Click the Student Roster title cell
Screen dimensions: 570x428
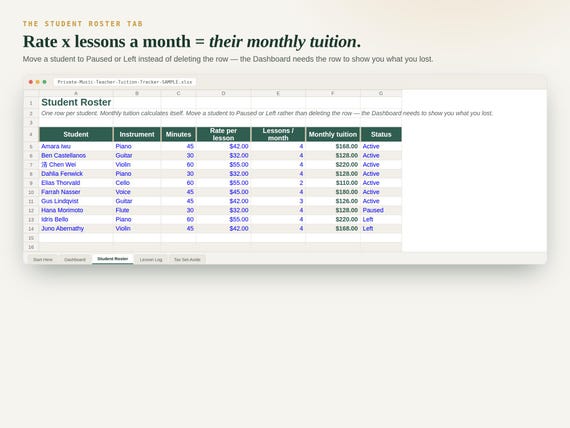(x=76, y=102)
